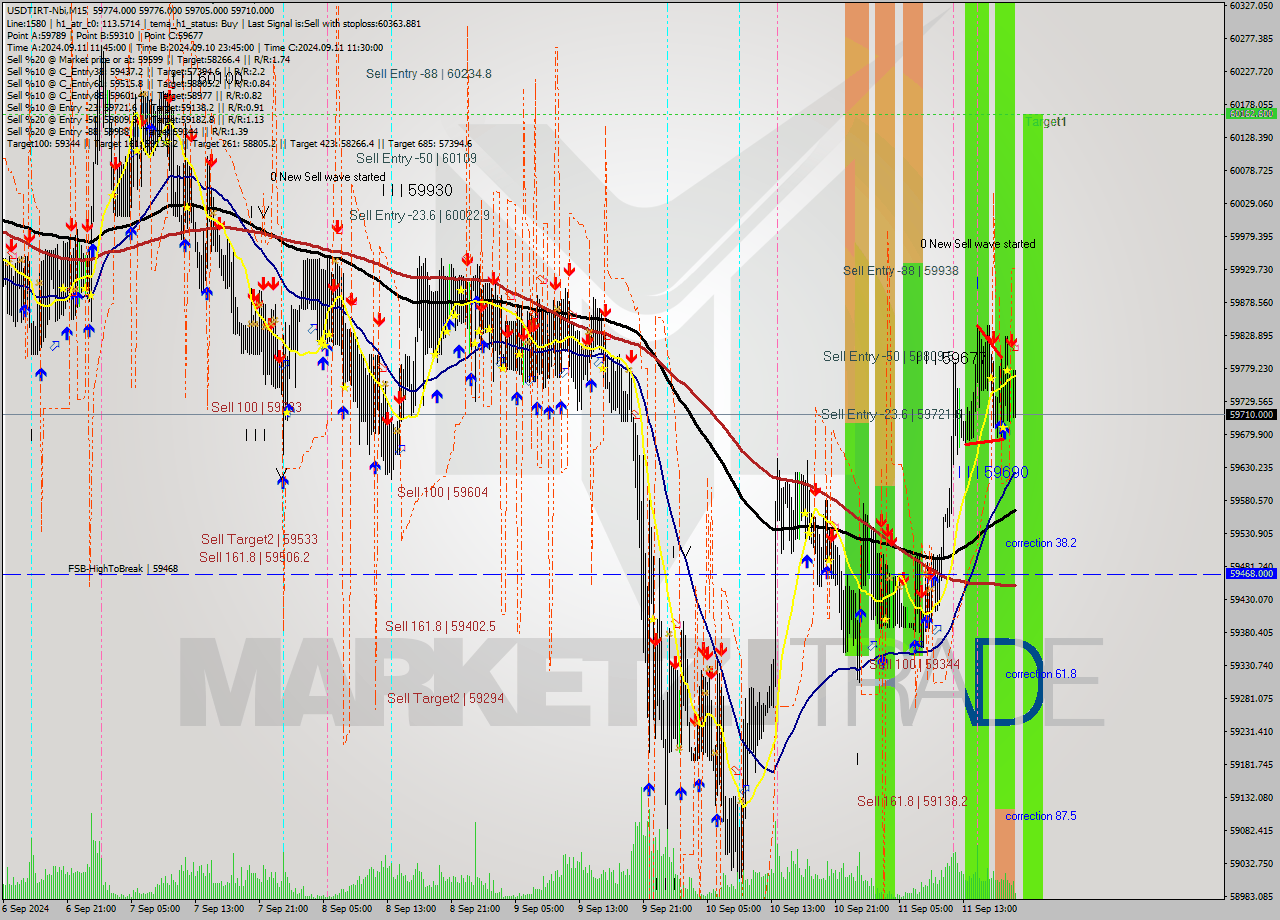Click the USDTIRT-Nbi,M15 symbol title
Screen dimensions: 1280x920
tap(47, 10)
